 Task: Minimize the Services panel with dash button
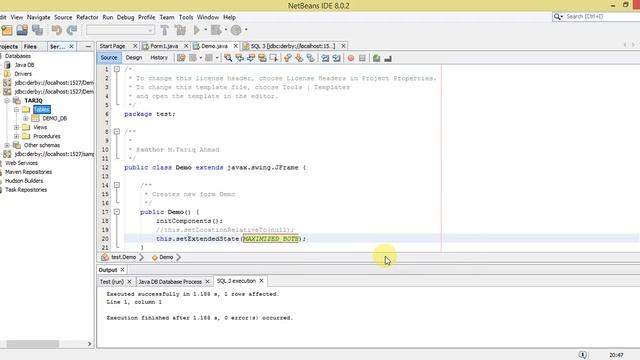coord(88,47)
